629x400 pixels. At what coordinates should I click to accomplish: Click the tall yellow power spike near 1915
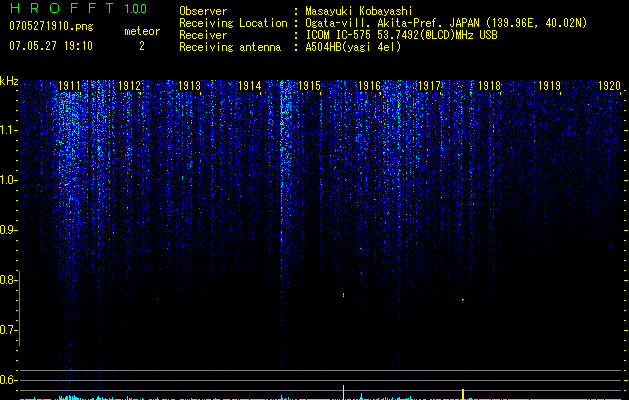pyautogui.click(x=343, y=392)
